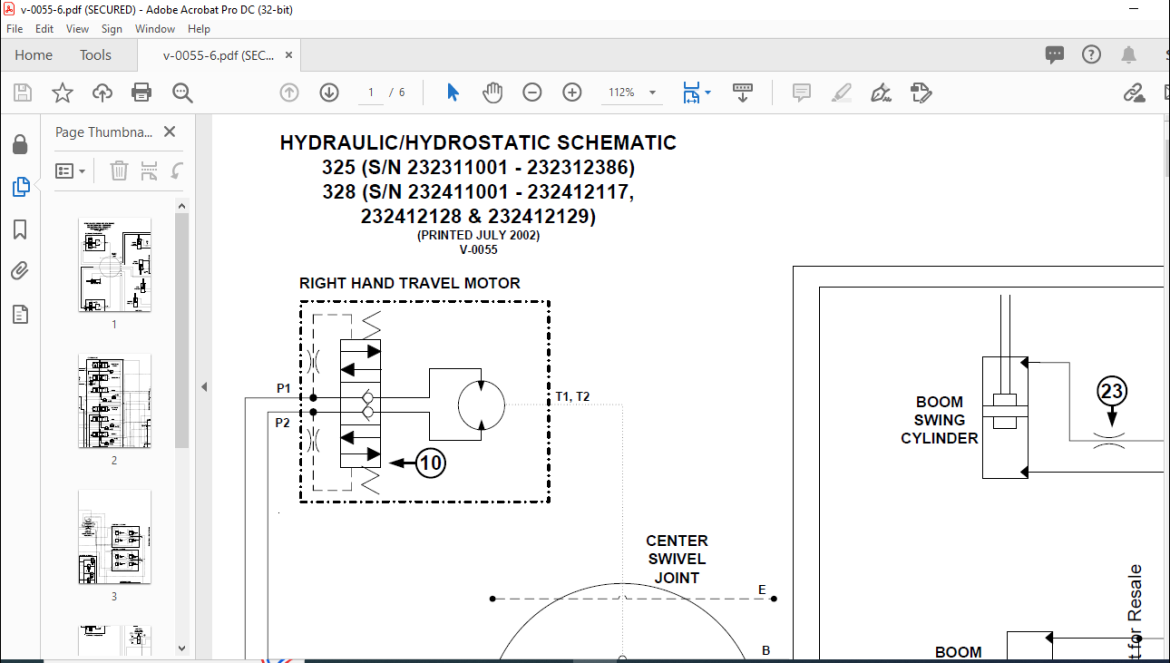Image resolution: width=1170 pixels, height=663 pixels.
Task: Click the zoom in plus icon
Action: point(572,92)
